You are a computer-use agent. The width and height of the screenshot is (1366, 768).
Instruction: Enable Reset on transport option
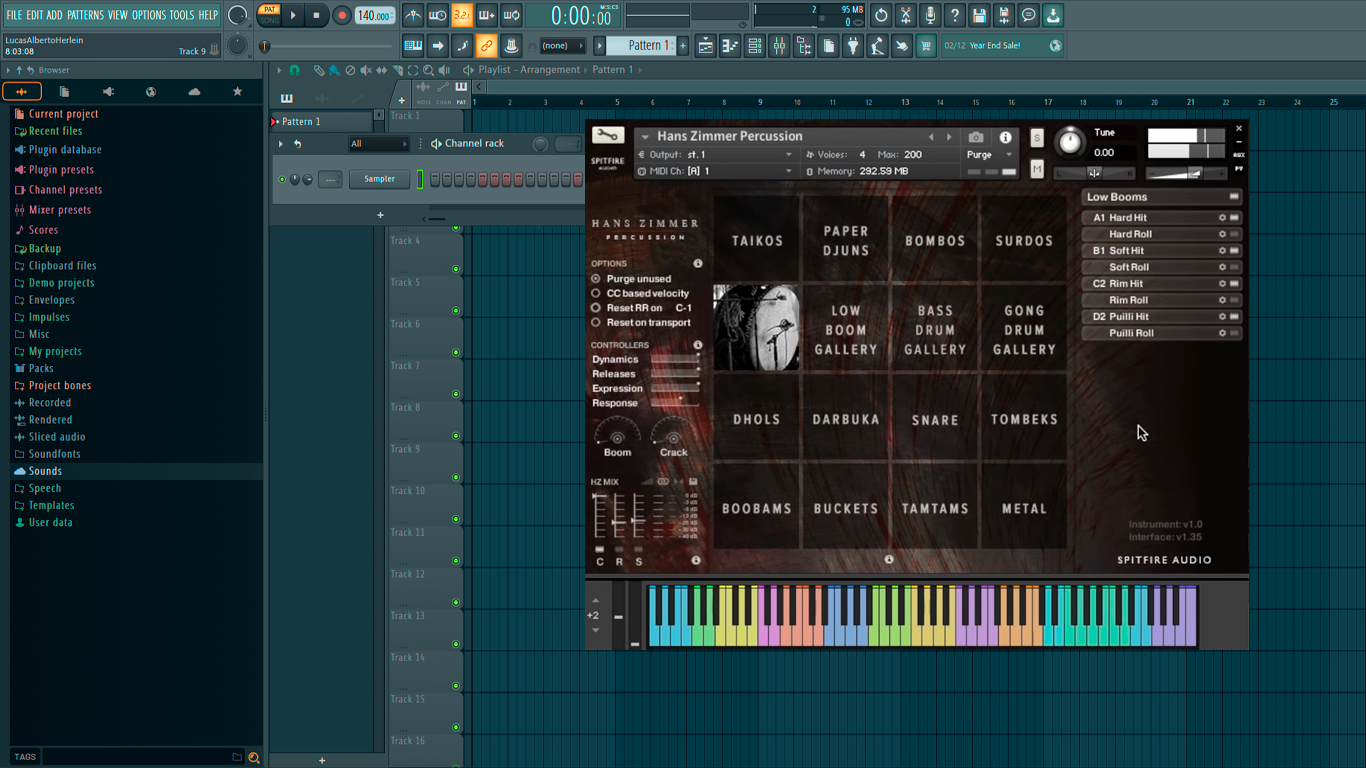click(x=596, y=323)
